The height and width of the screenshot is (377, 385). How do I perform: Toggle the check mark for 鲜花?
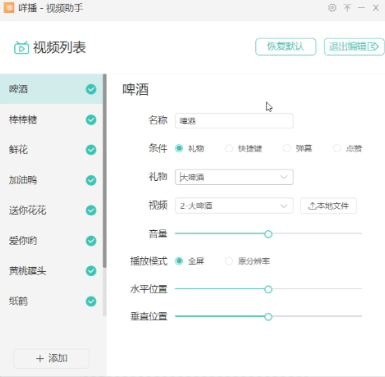coord(91,150)
